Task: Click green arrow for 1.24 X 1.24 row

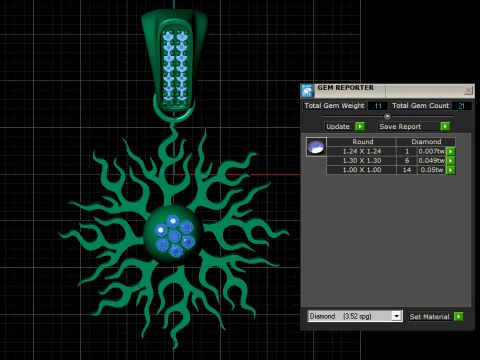Action: [x=451, y=151]
